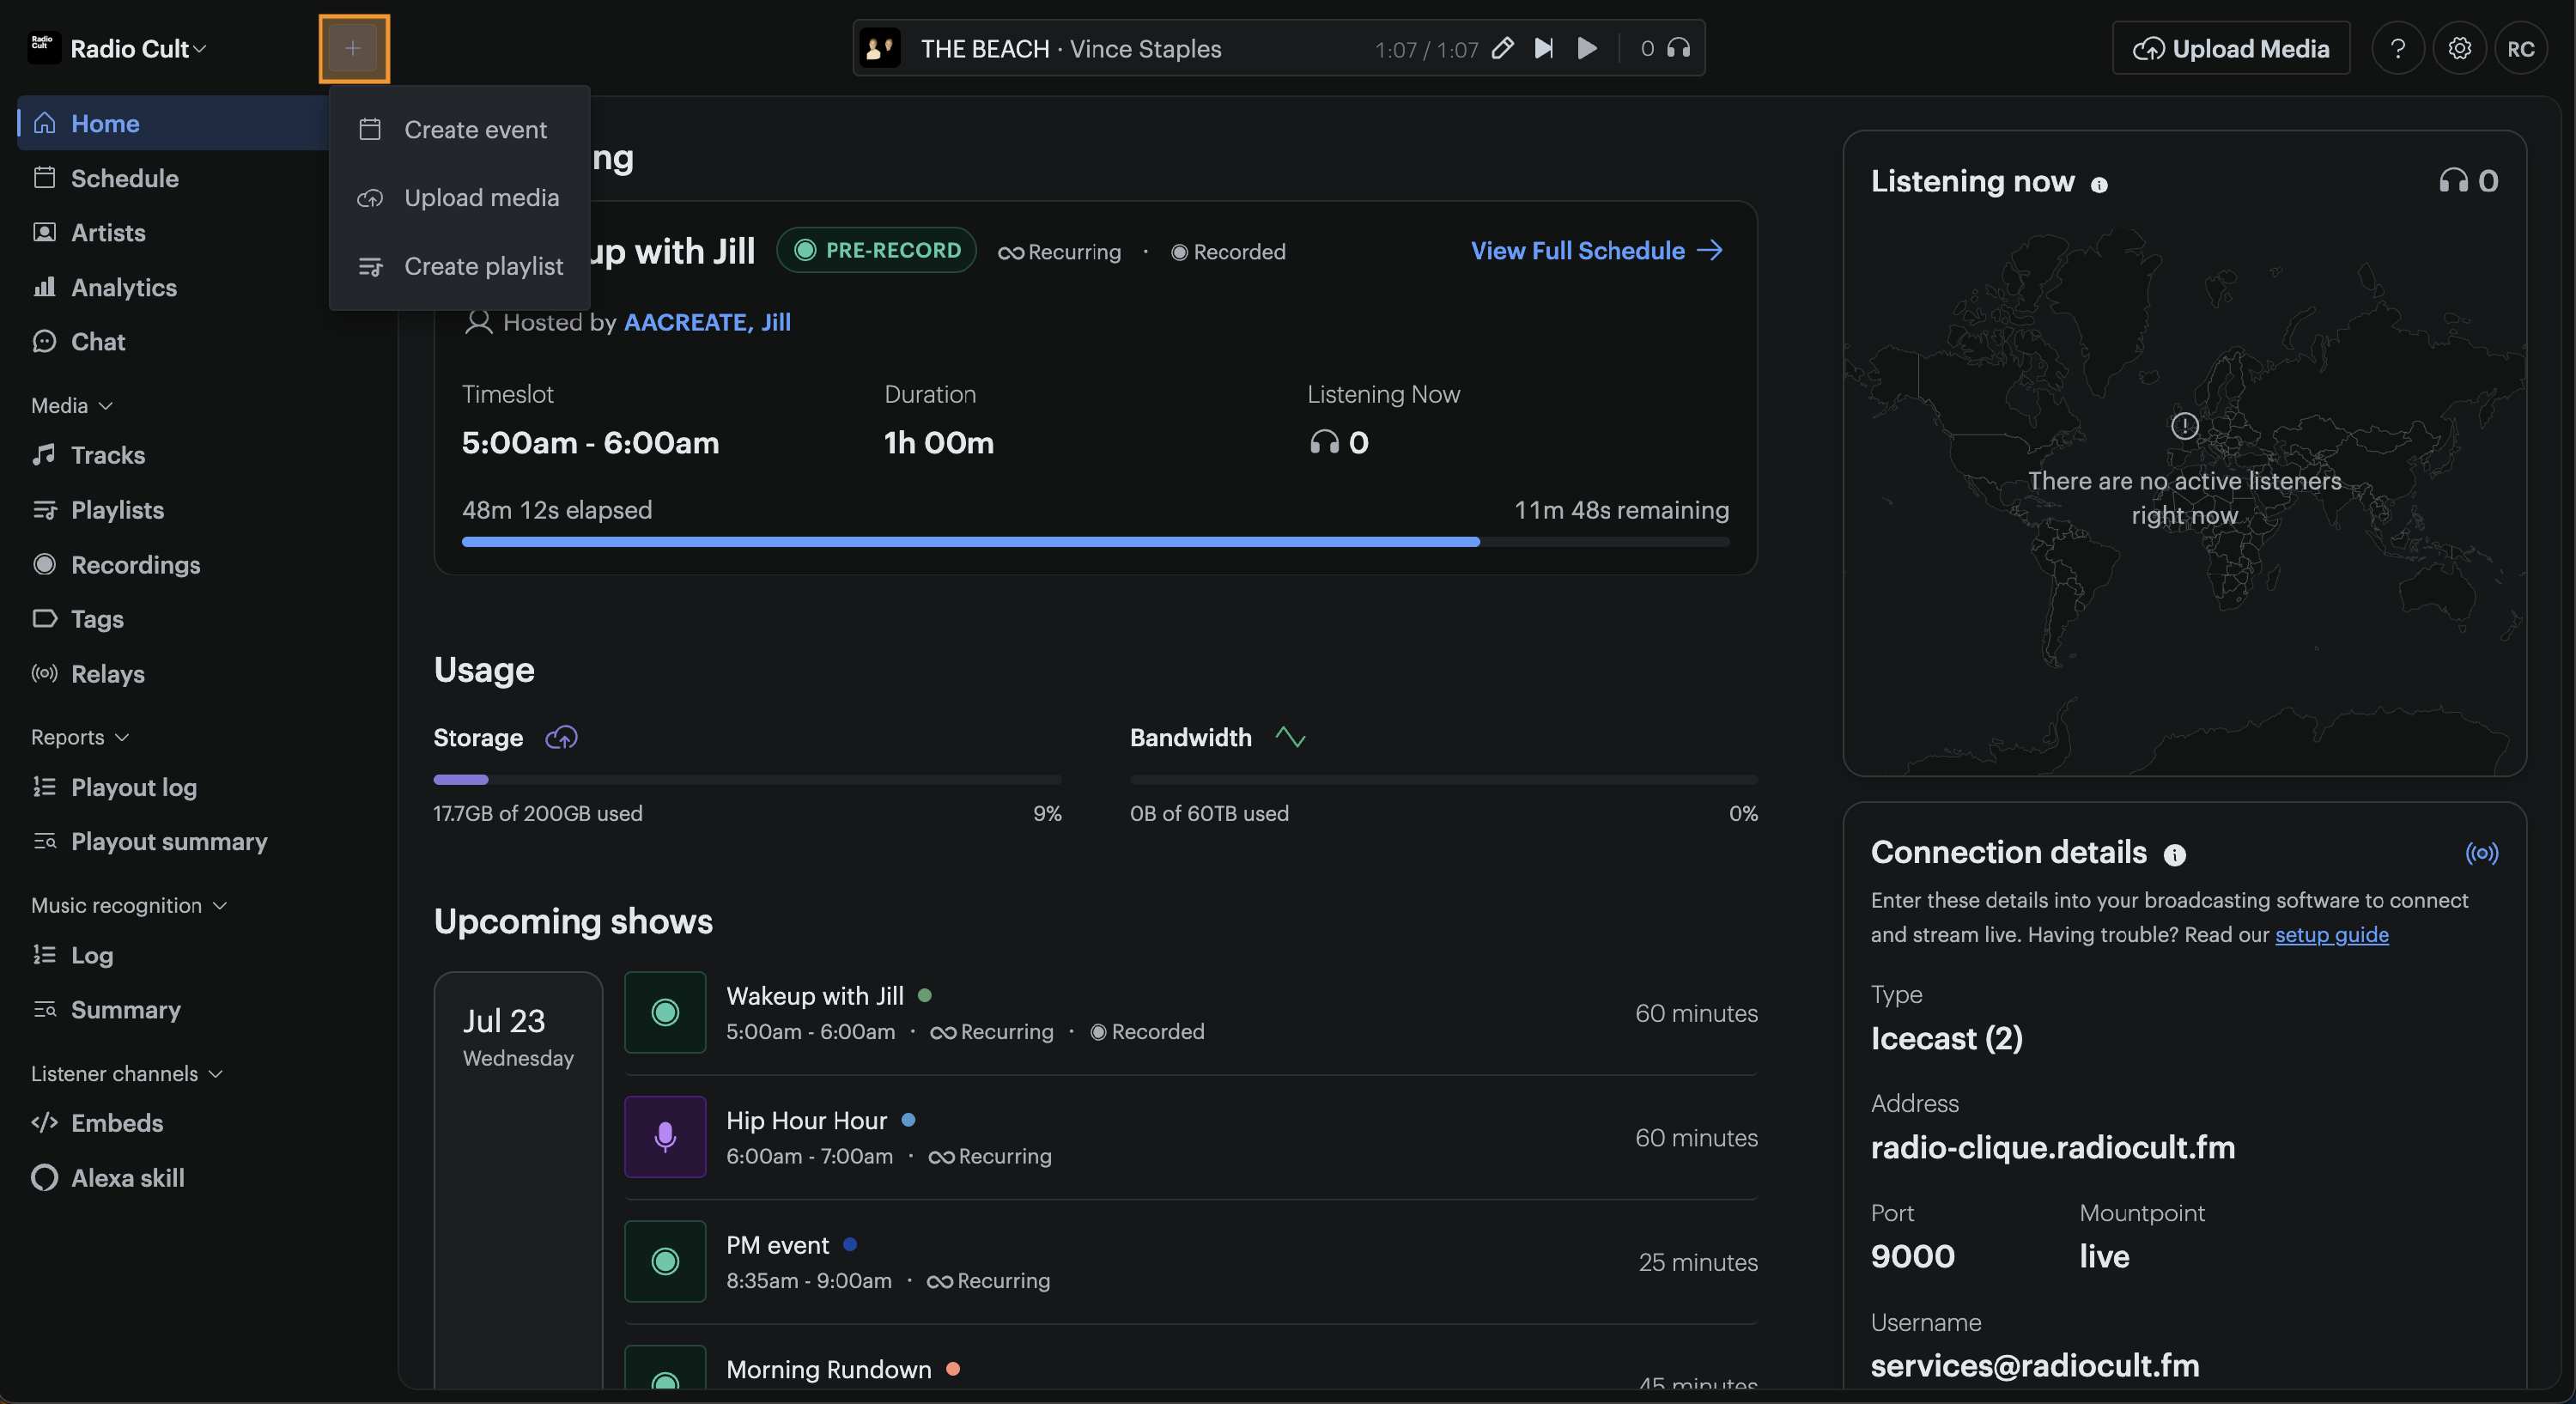Click the port value 9000
2576x1404 pixels.
(x=1912, y=1256)
